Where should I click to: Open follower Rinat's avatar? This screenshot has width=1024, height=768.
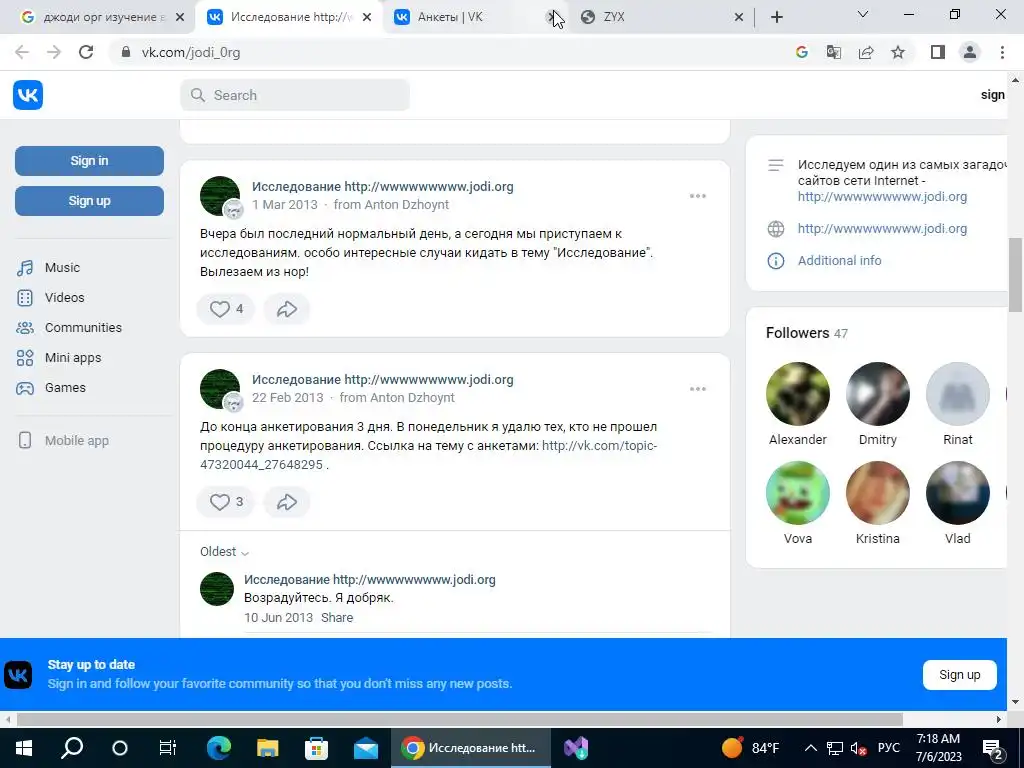(x=957, y=394)
